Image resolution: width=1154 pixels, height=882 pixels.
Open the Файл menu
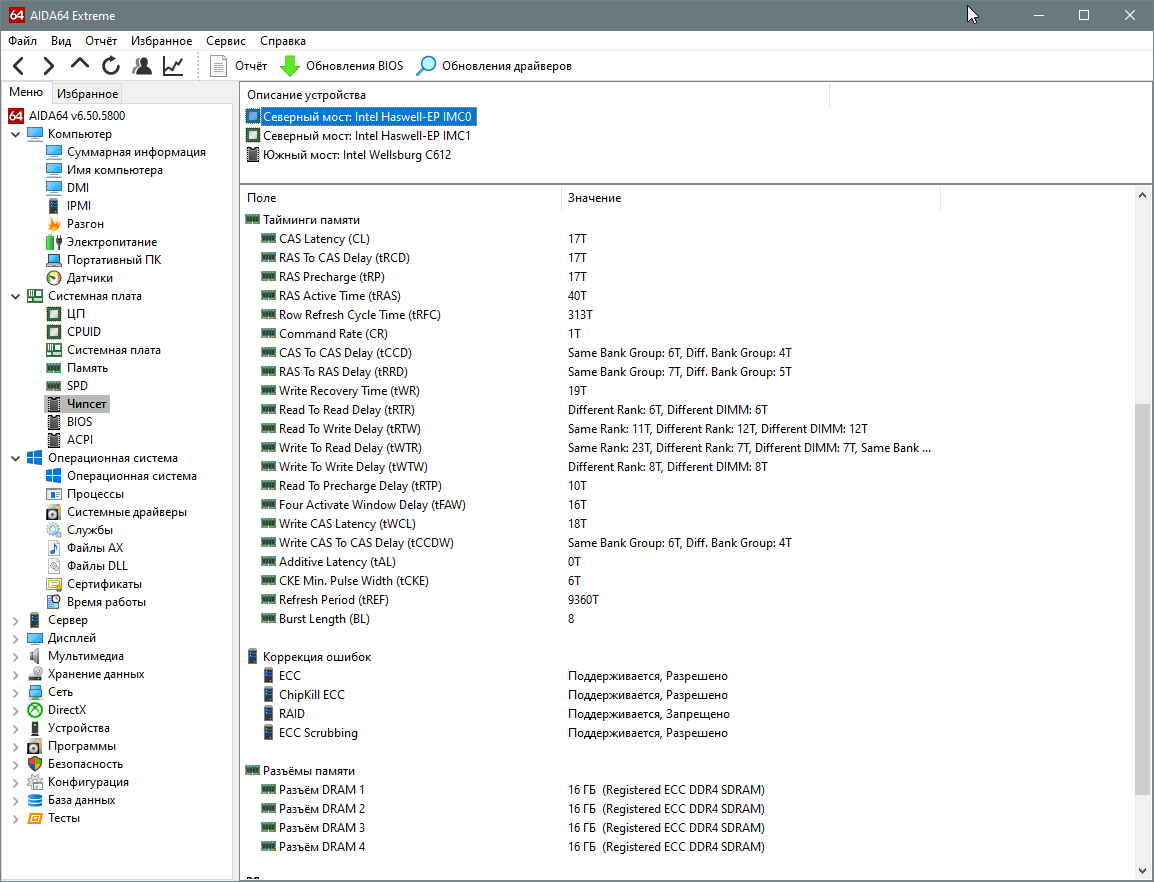click(23, 41)
